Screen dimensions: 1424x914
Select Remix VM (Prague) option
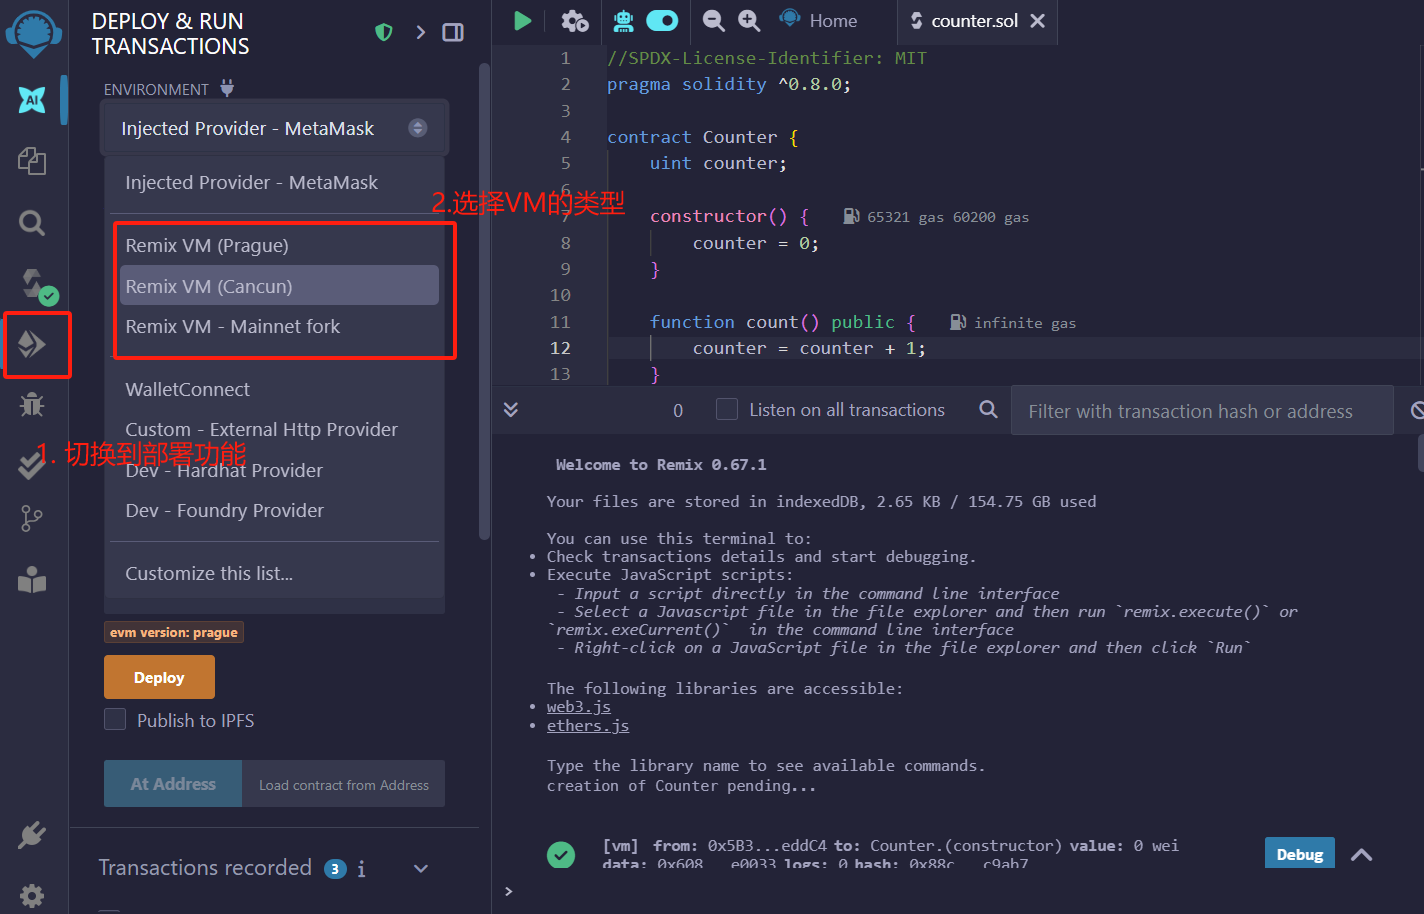click(x=279, y=246)
